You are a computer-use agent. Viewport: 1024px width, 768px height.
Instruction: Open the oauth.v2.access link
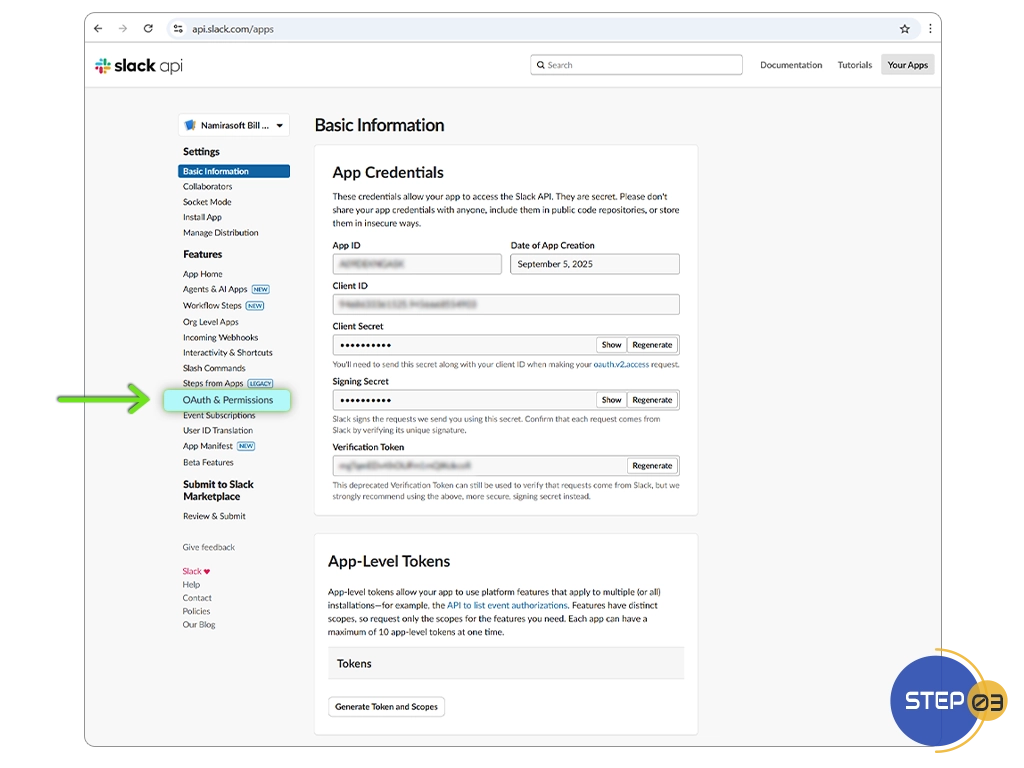(x=621, y=365)
